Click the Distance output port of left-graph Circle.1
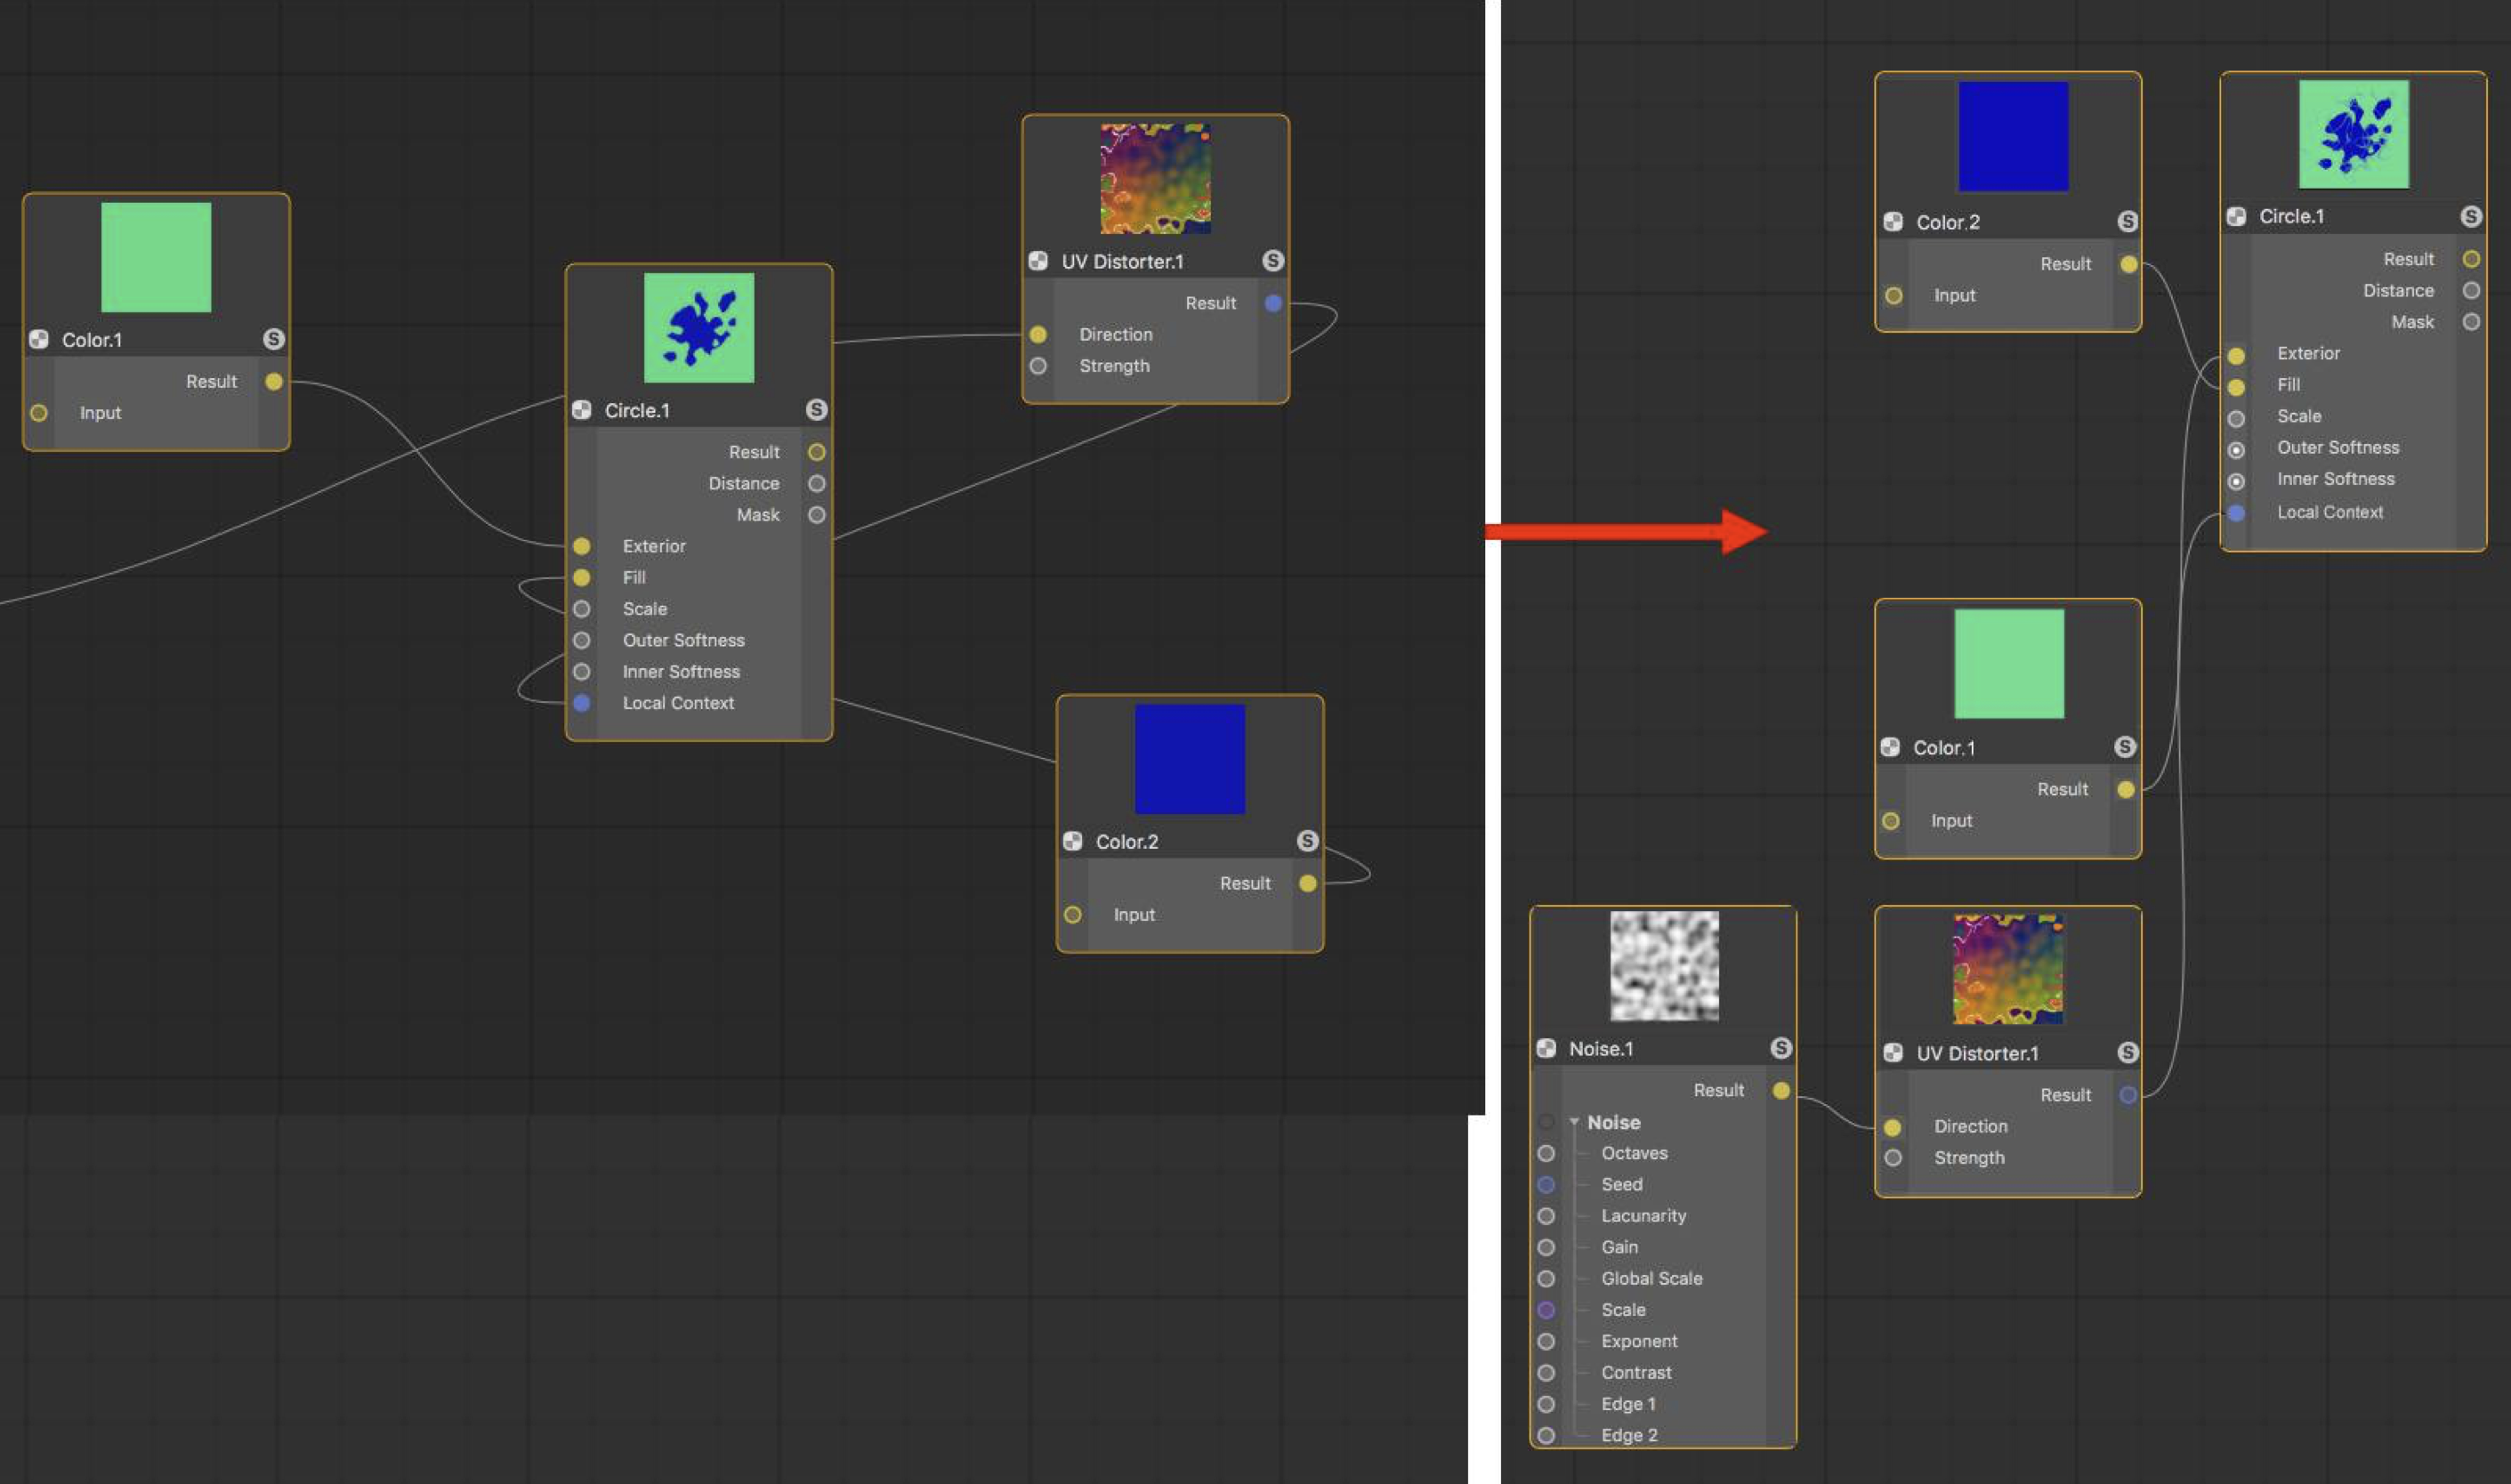Viewport: 2511px width, 1484px height. [x=816, y=484]
